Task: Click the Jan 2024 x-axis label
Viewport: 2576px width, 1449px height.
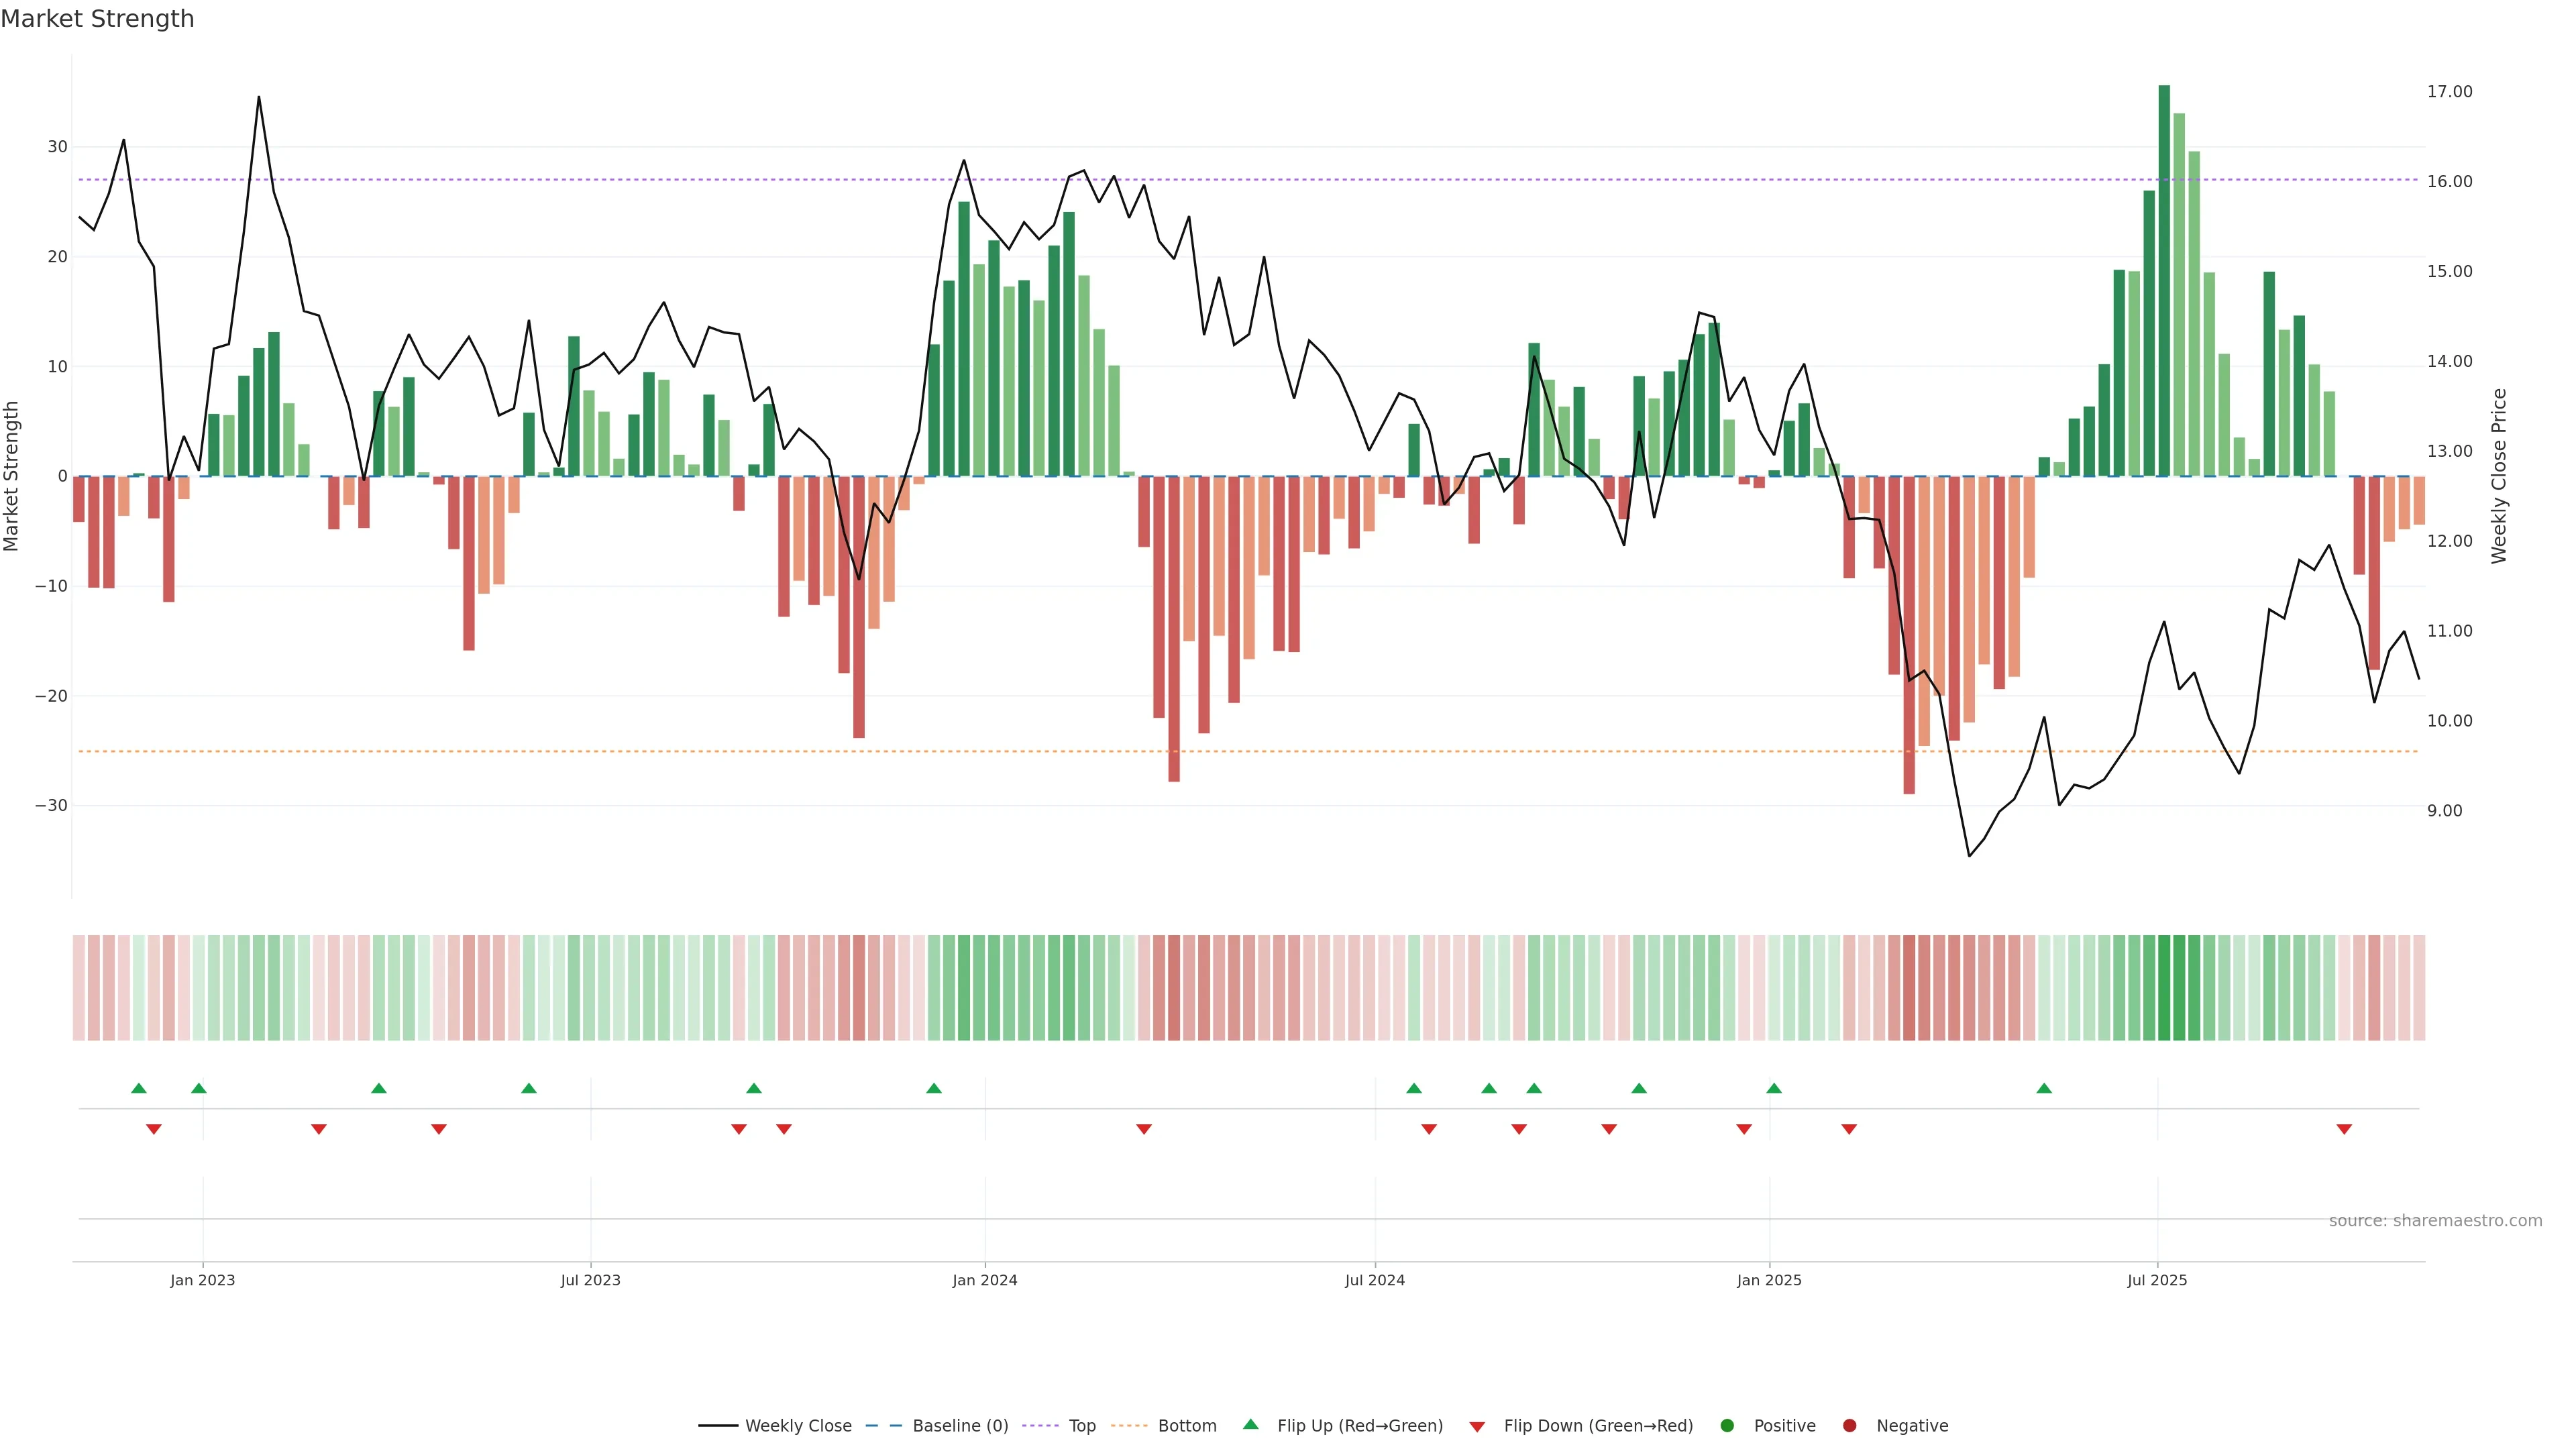Action: point(985,1280)
